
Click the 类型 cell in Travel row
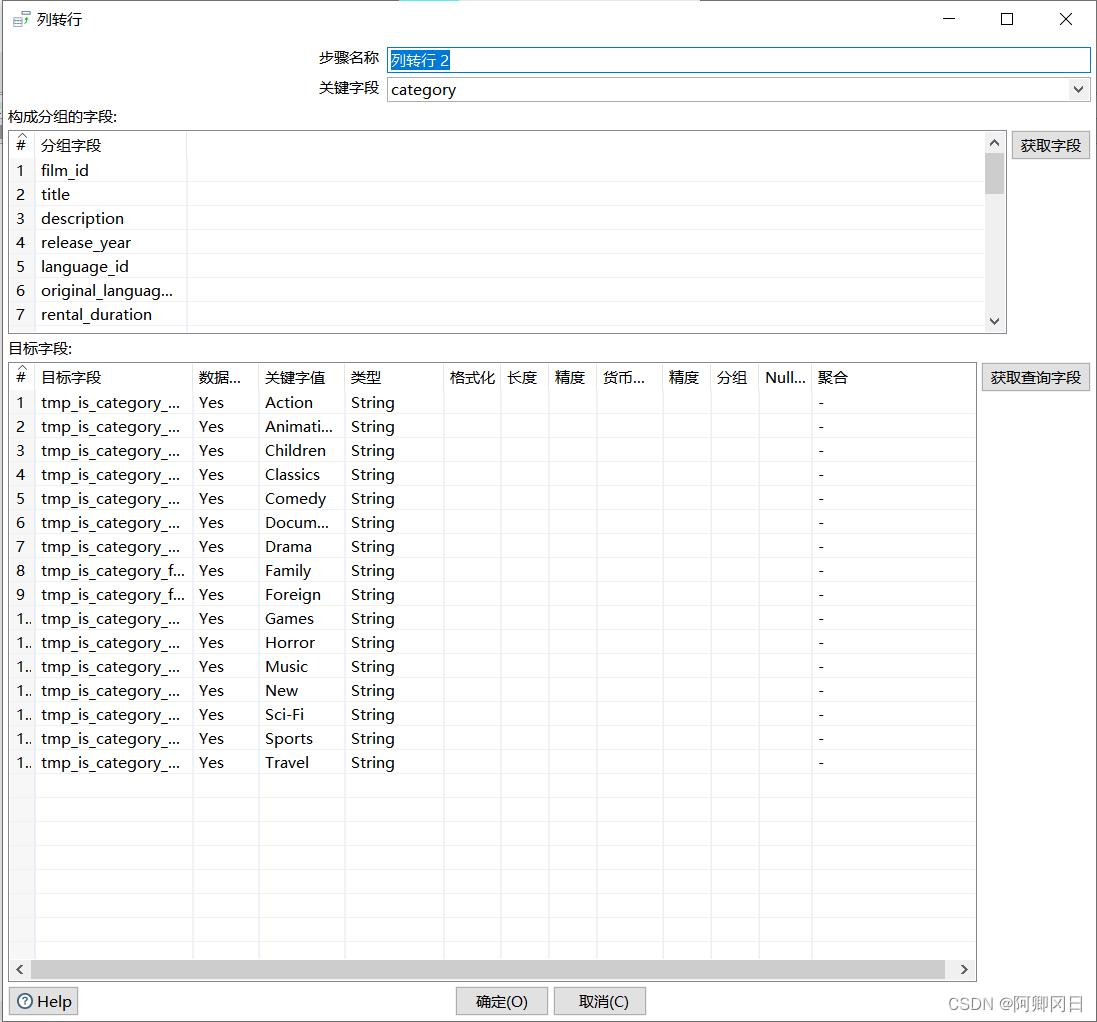tap(373, 762)
